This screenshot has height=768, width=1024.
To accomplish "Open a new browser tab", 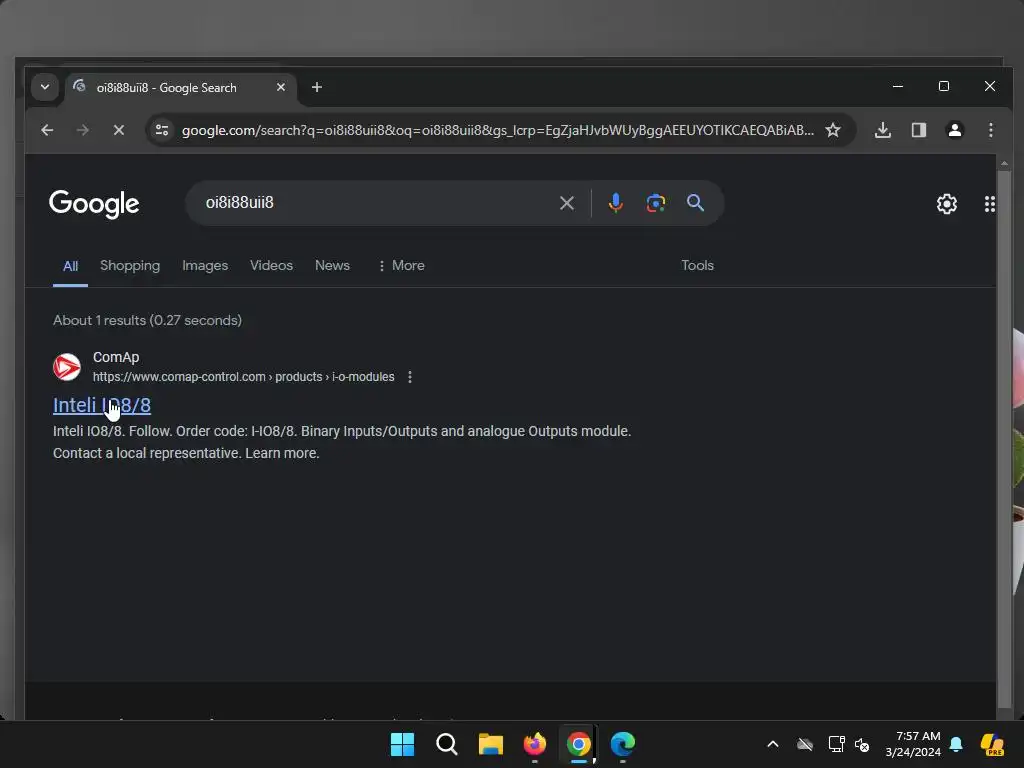I will click(317, 87).
